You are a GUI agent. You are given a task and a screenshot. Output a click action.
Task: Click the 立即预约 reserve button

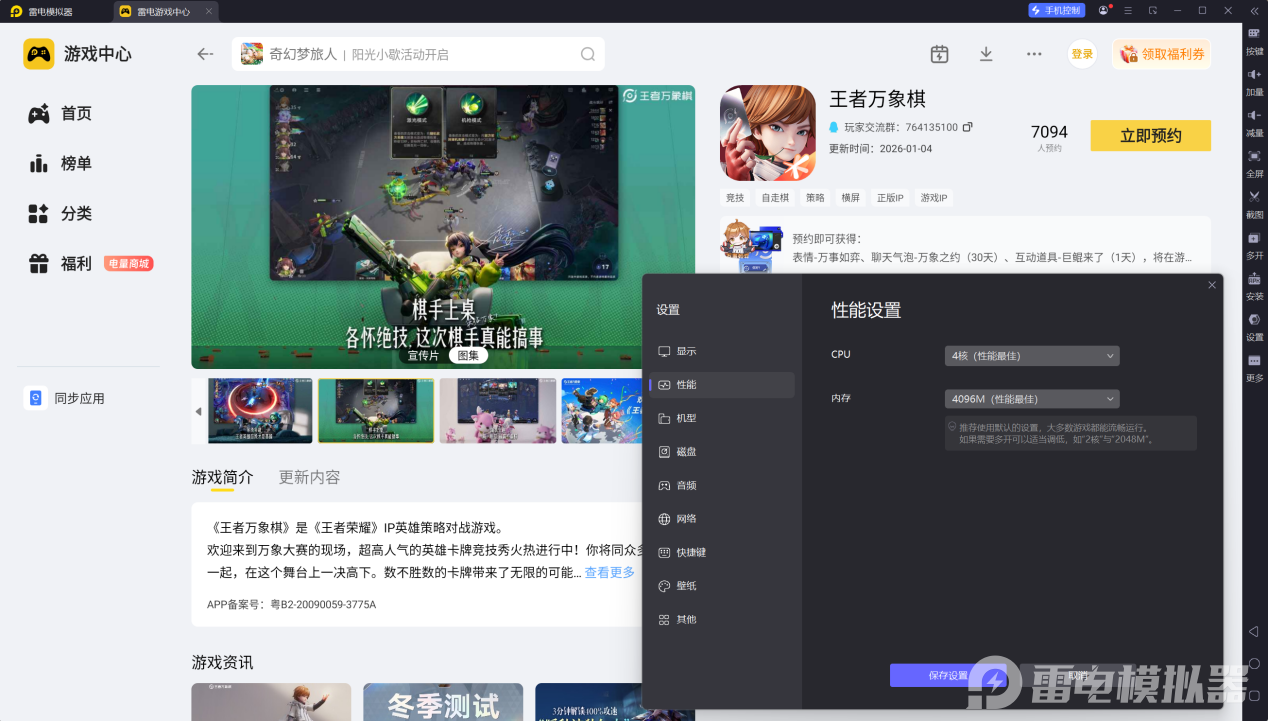[1150, 136]
